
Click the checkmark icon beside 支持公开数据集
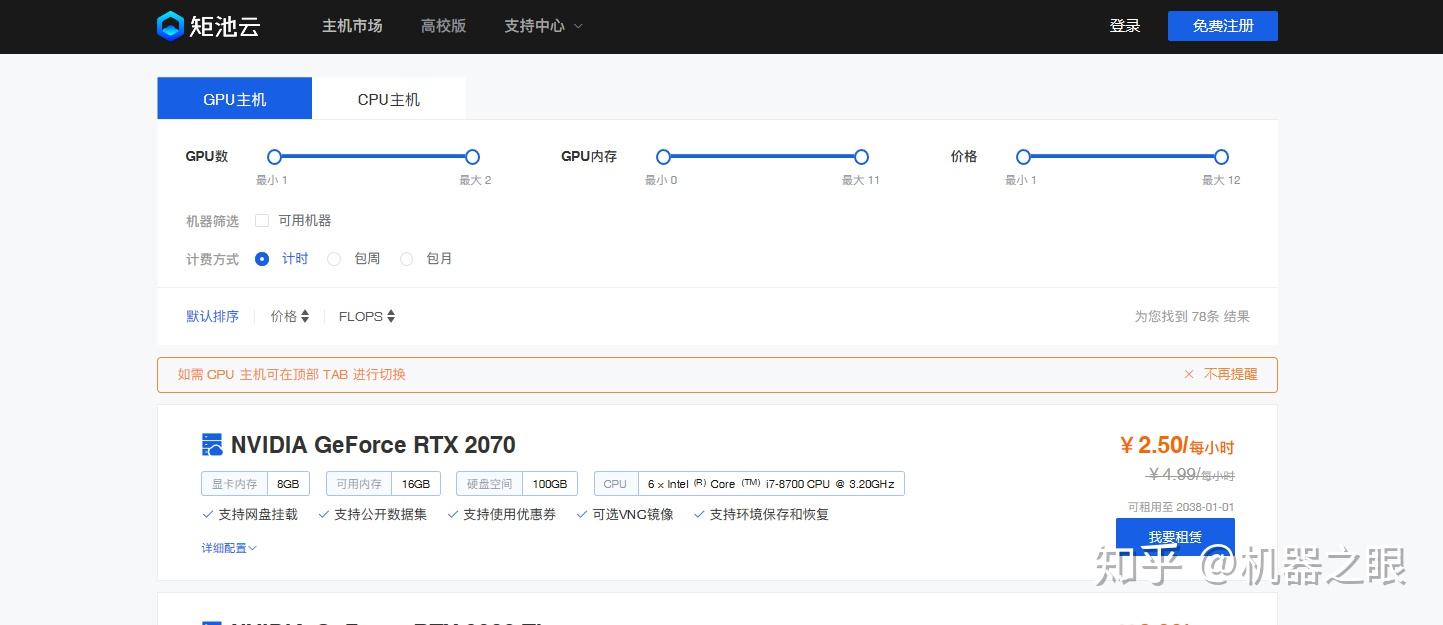(324, 514)
